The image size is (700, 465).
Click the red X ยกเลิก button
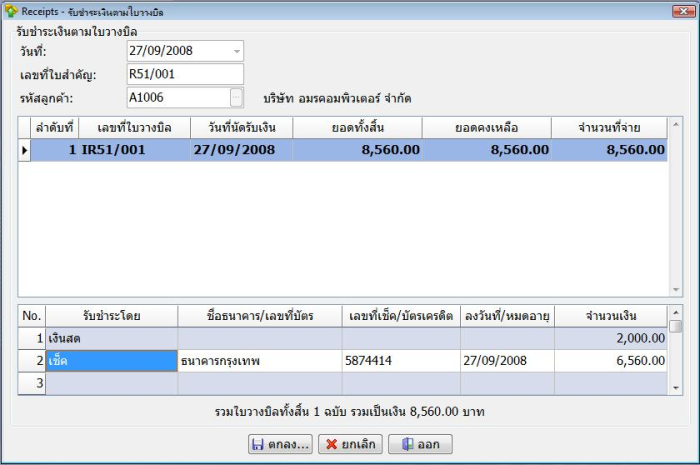pyautogui.click(x=349, y=444)
